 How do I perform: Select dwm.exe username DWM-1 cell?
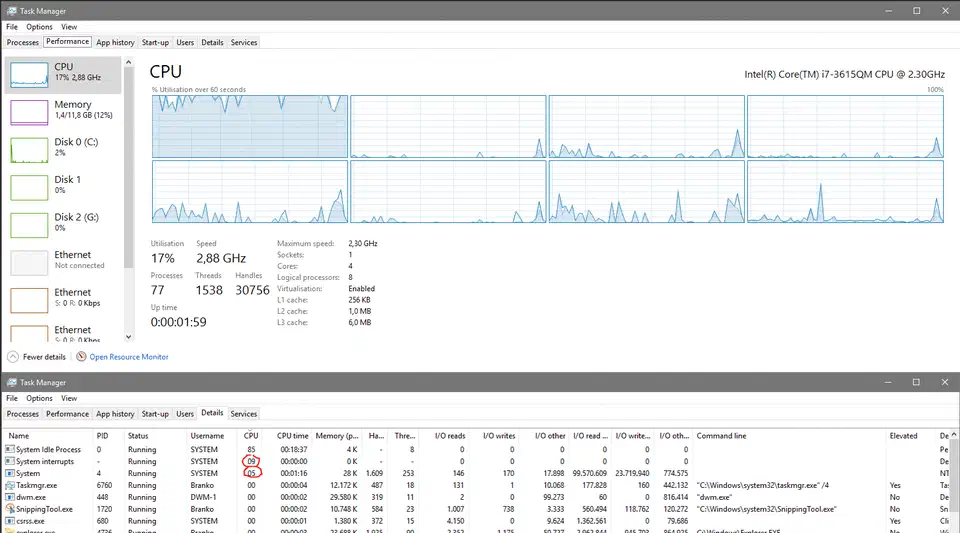point(204,497)
